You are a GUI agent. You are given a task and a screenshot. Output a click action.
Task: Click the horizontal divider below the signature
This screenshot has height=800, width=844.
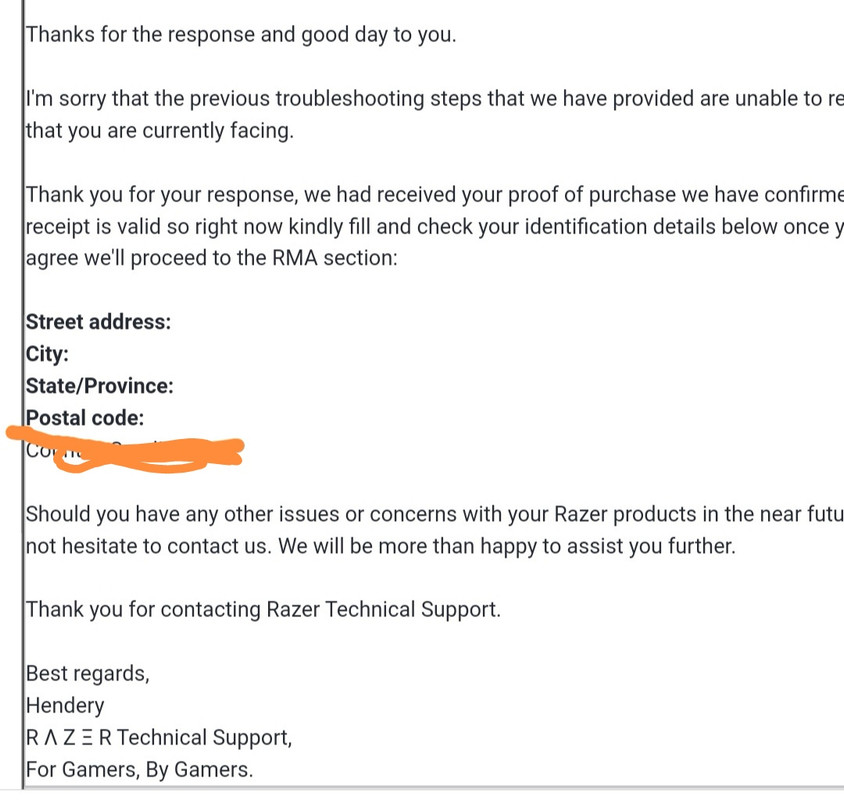click(433, 788)
